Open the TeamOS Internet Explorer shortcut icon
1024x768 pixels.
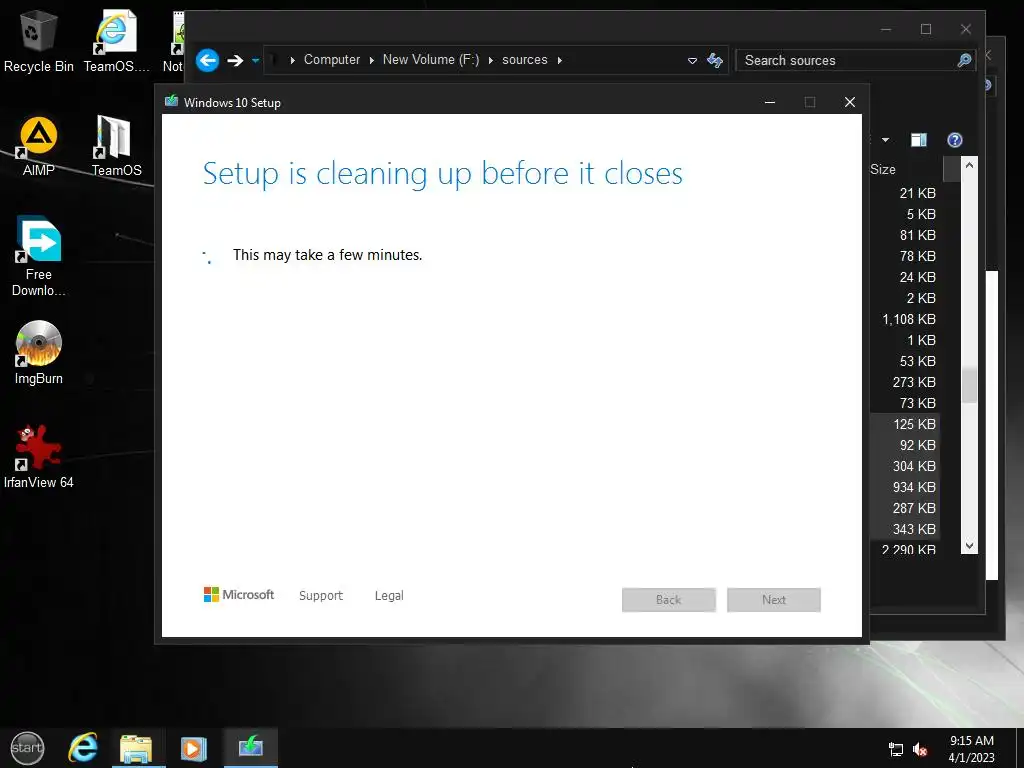(x=116, y=40)
